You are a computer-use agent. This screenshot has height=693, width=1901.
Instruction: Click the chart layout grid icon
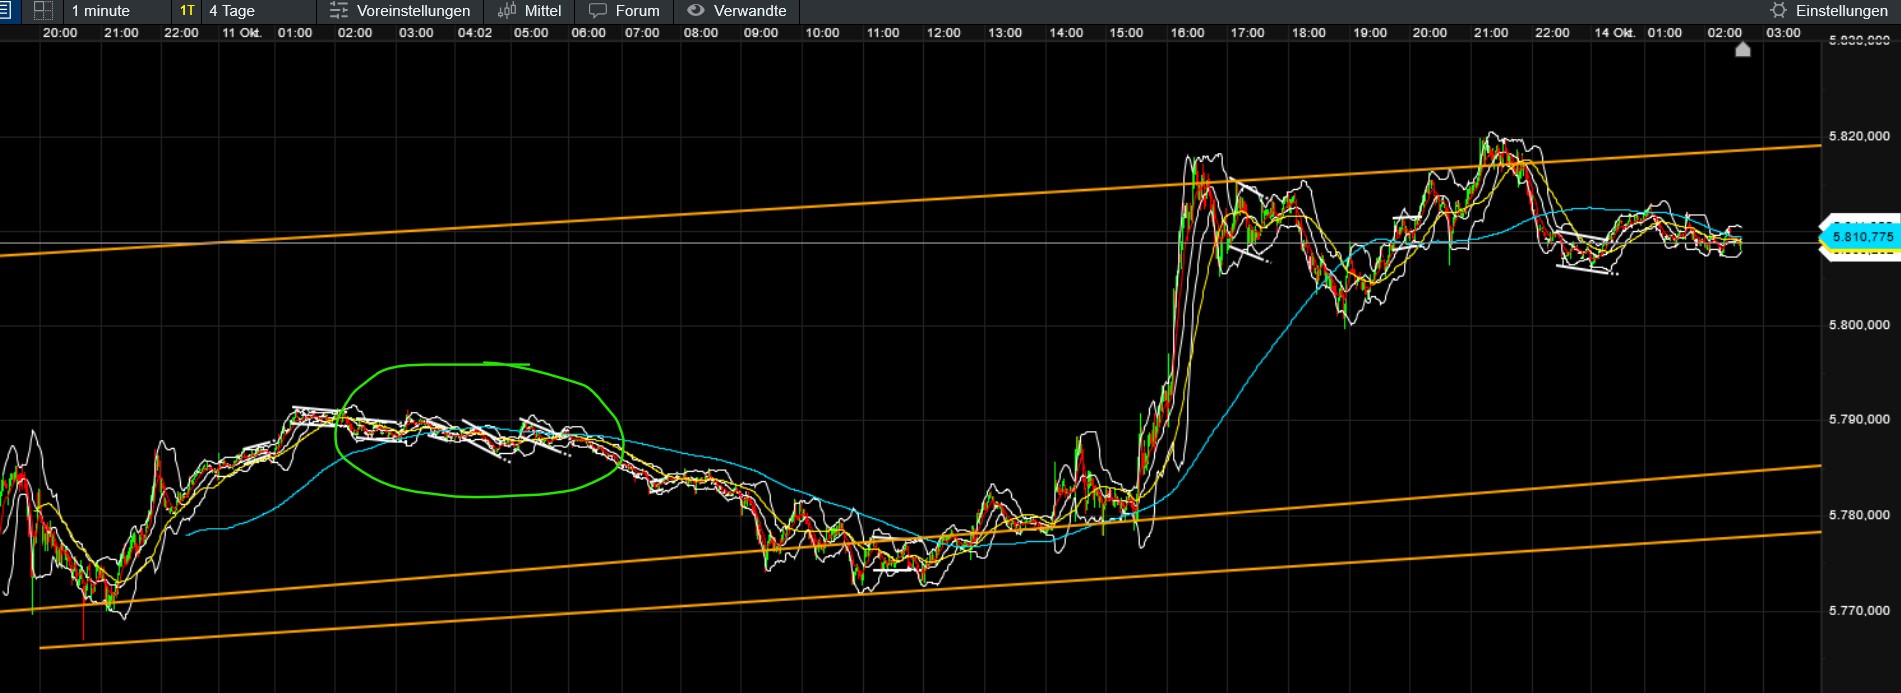[43, 11]
